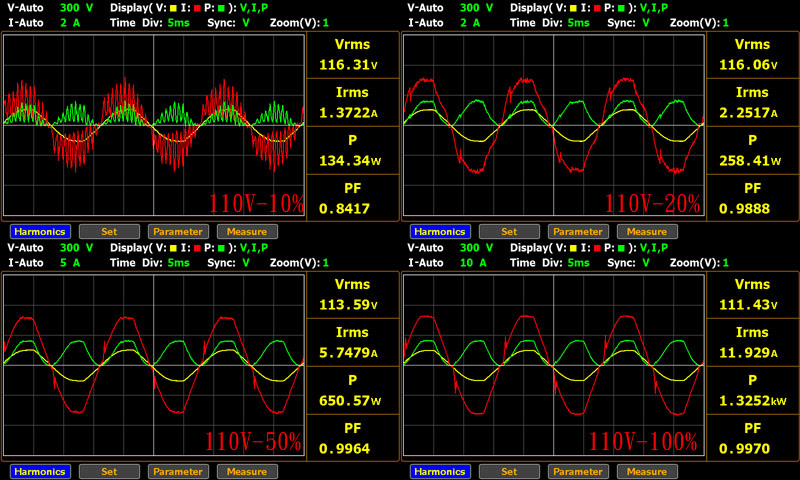The height and width of the screenshot is (480, 800).
Task: Click I-Auto range value 2 A in 110V-10% header
Action: coord(70,23)
